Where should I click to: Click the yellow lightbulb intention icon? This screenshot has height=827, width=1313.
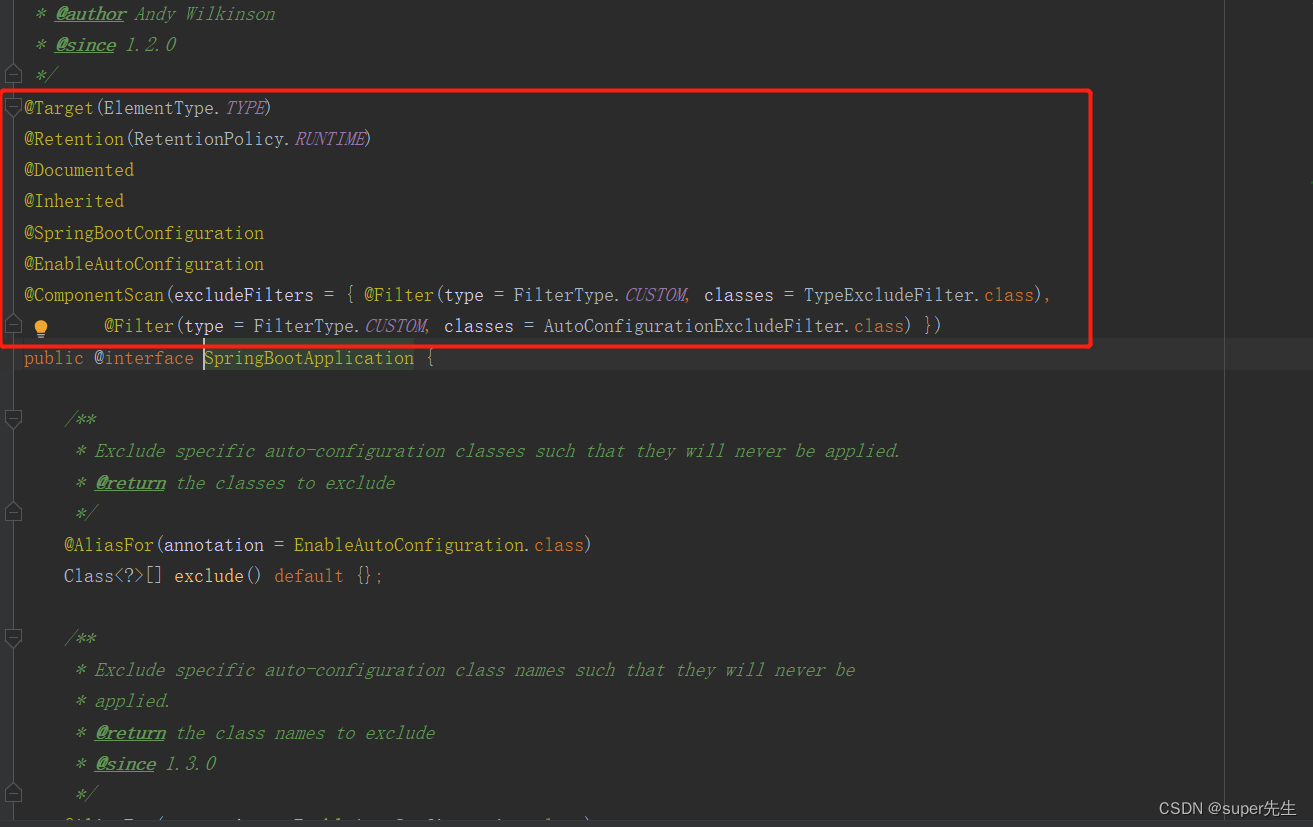[41, 328]
